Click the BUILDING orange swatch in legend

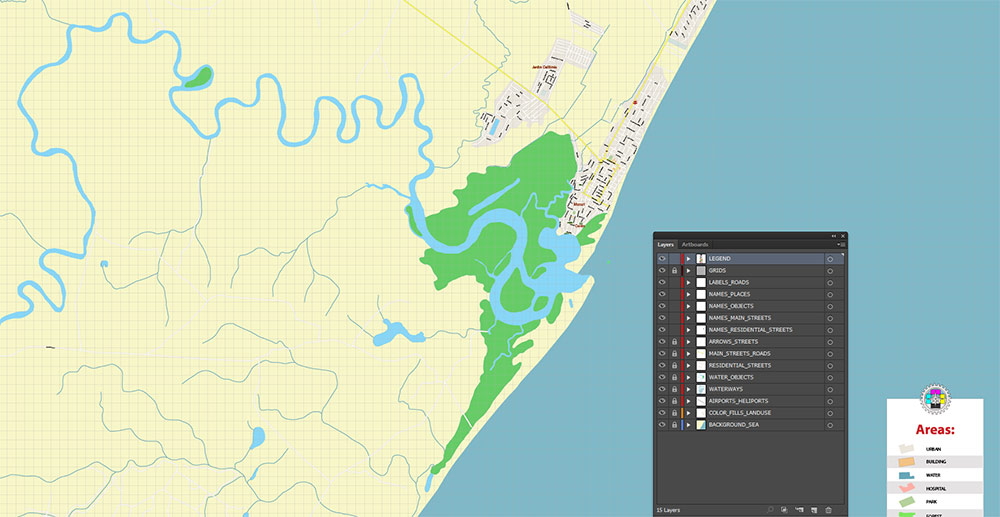tap(907, 462)
